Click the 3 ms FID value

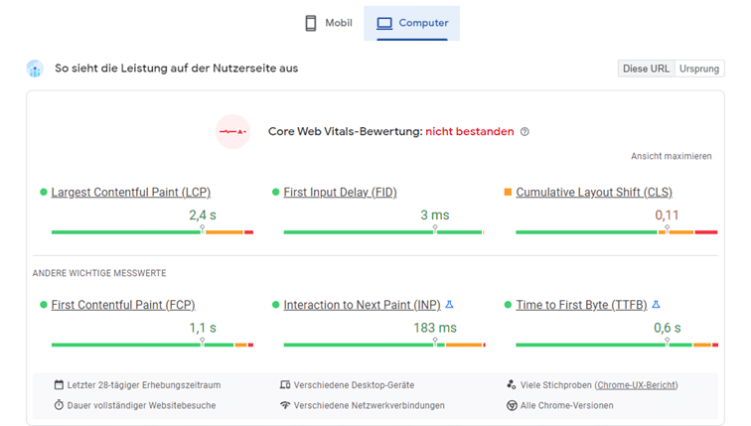(x=435, y=215)
